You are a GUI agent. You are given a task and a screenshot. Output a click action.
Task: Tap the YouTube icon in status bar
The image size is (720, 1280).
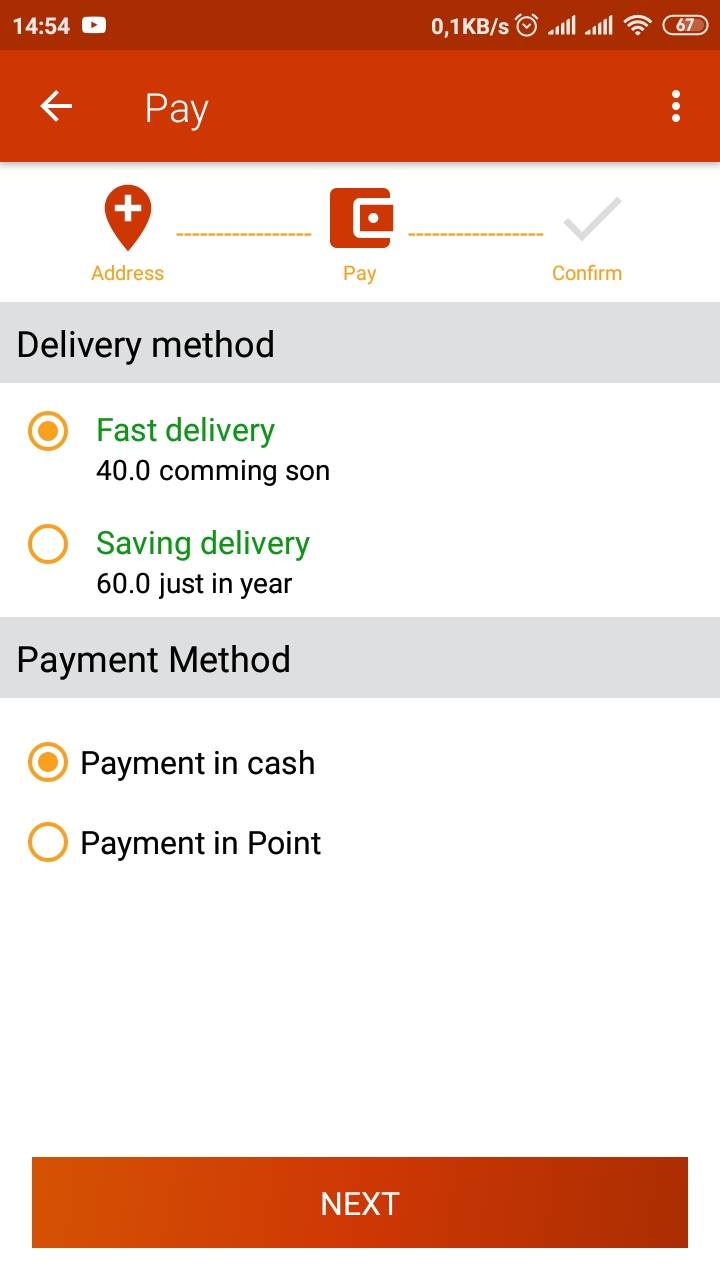(x=94, y=26)
